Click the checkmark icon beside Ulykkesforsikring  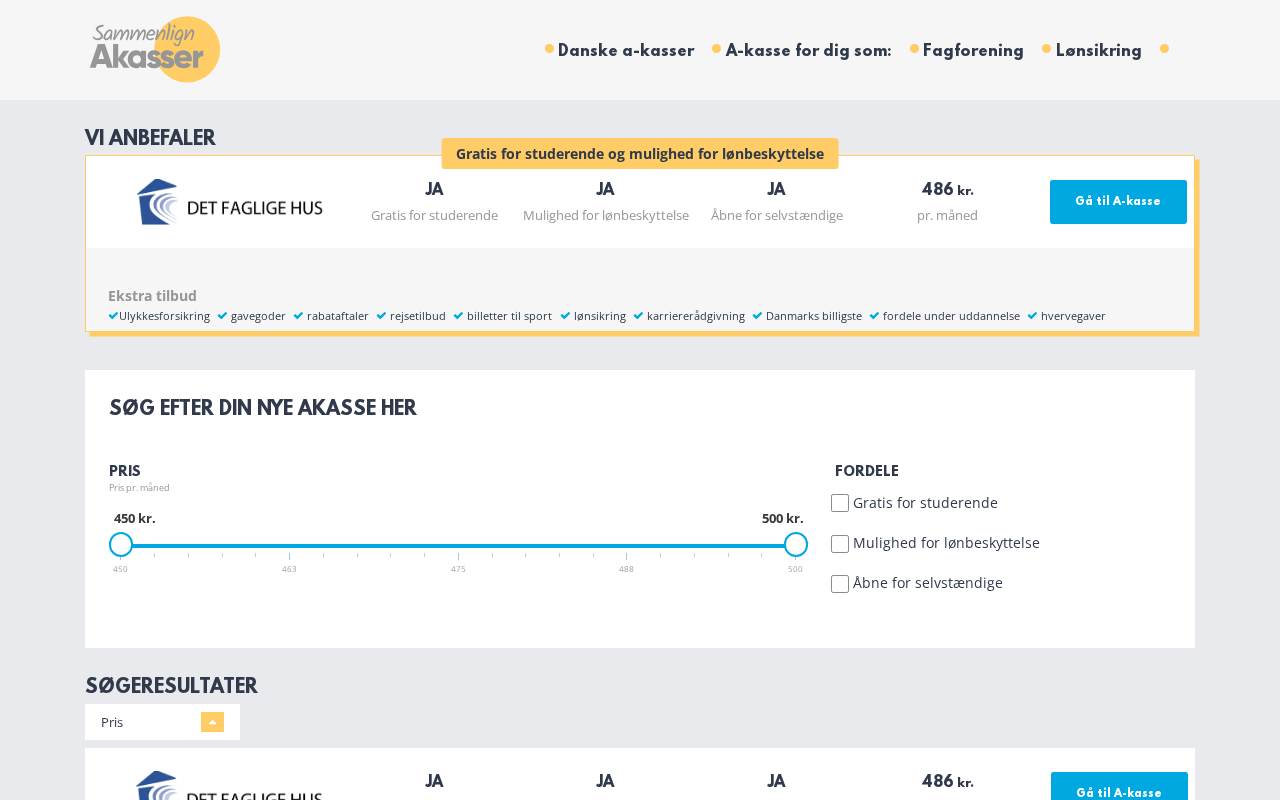coord(113,316)
